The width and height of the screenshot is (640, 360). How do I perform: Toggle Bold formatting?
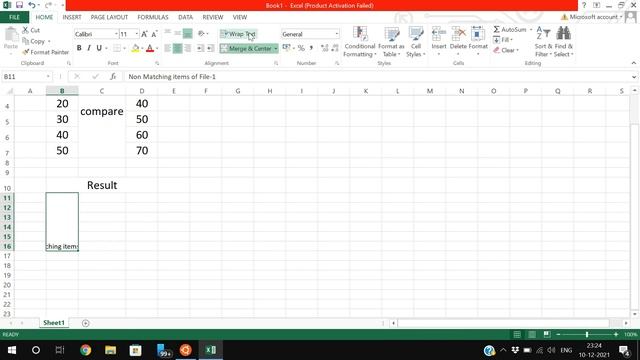[x=79, y=48]
